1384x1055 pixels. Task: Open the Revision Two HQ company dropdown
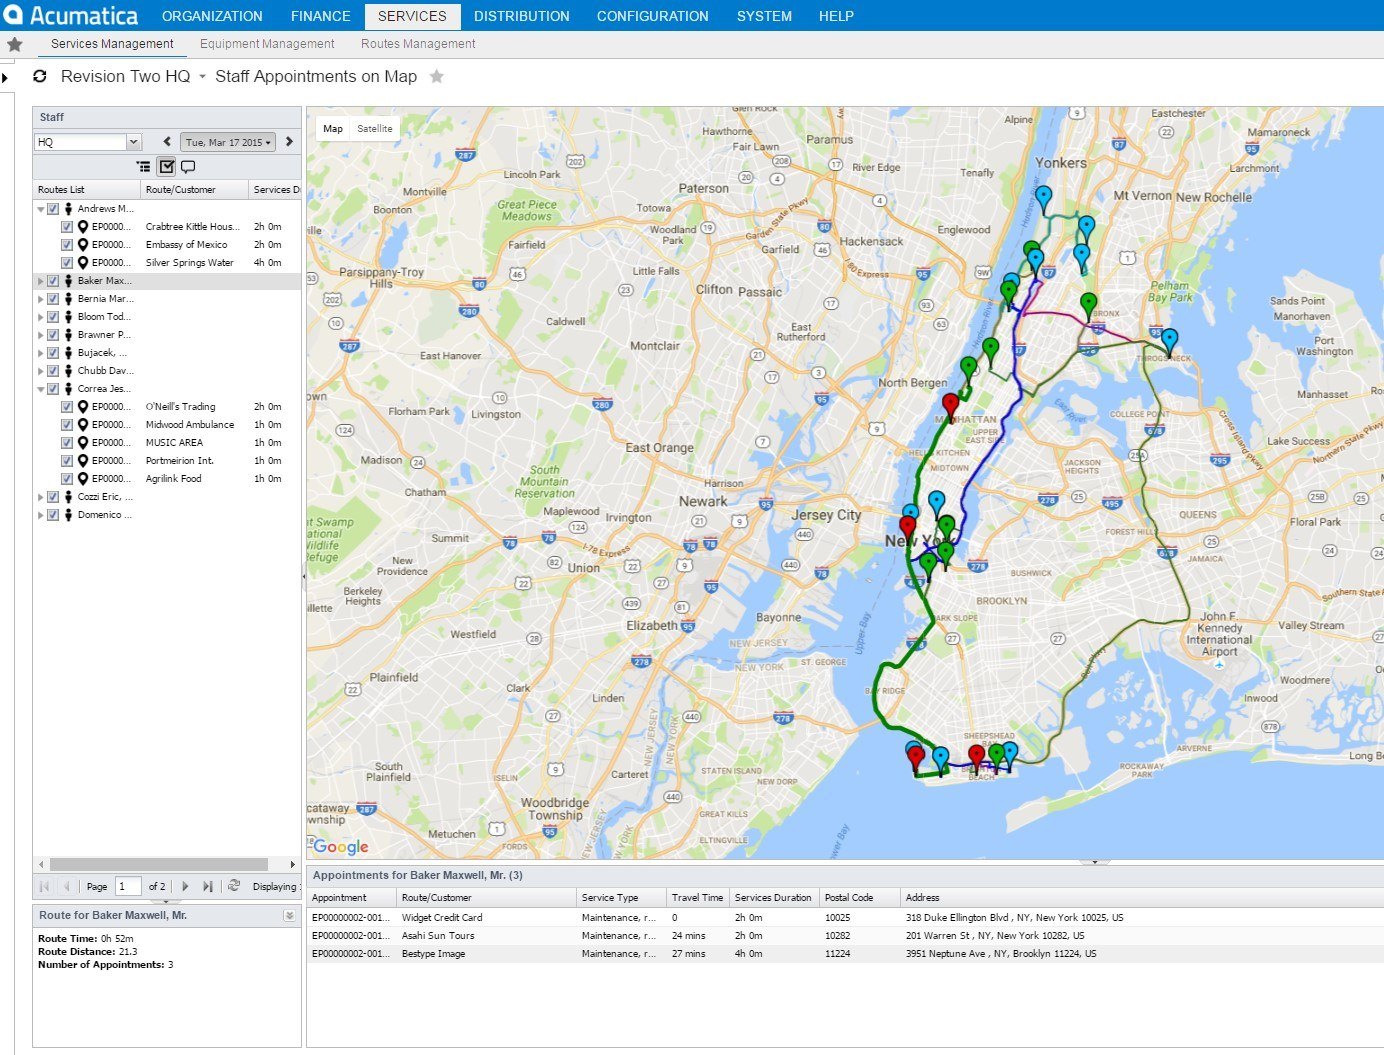(x=202, y=77)
